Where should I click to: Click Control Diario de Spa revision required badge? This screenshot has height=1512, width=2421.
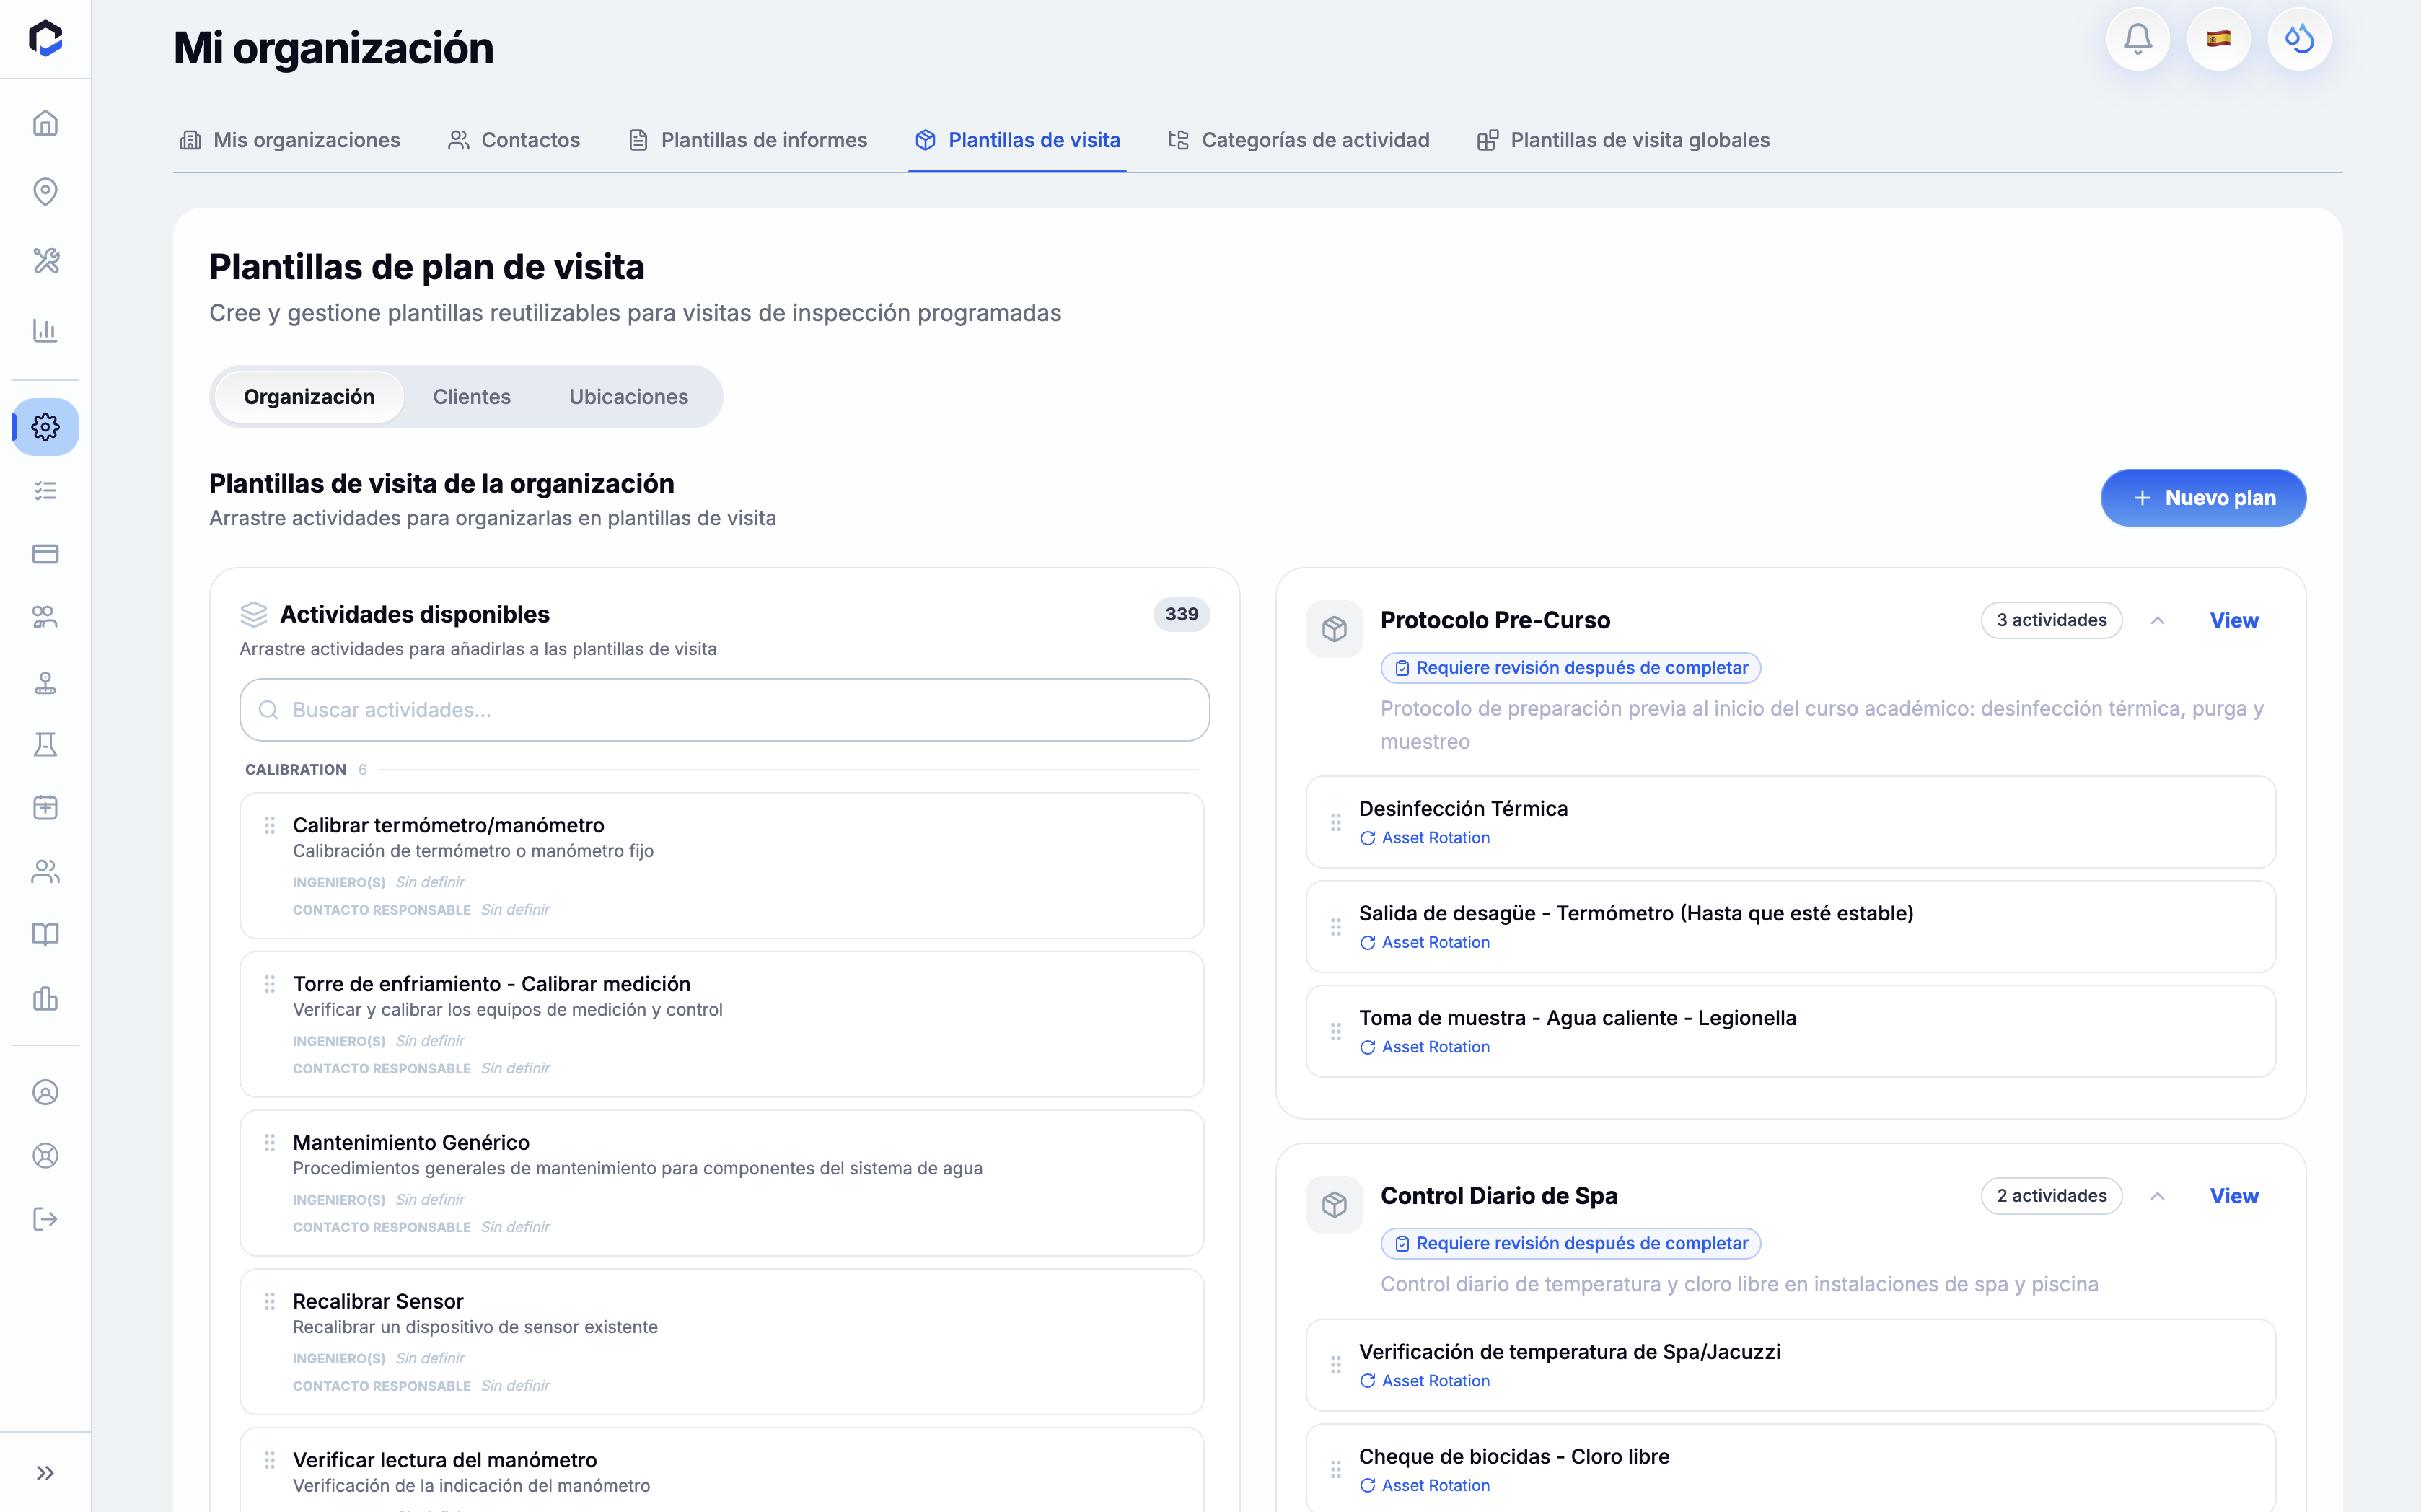pyautogui.click(x=1571, y=1244)
